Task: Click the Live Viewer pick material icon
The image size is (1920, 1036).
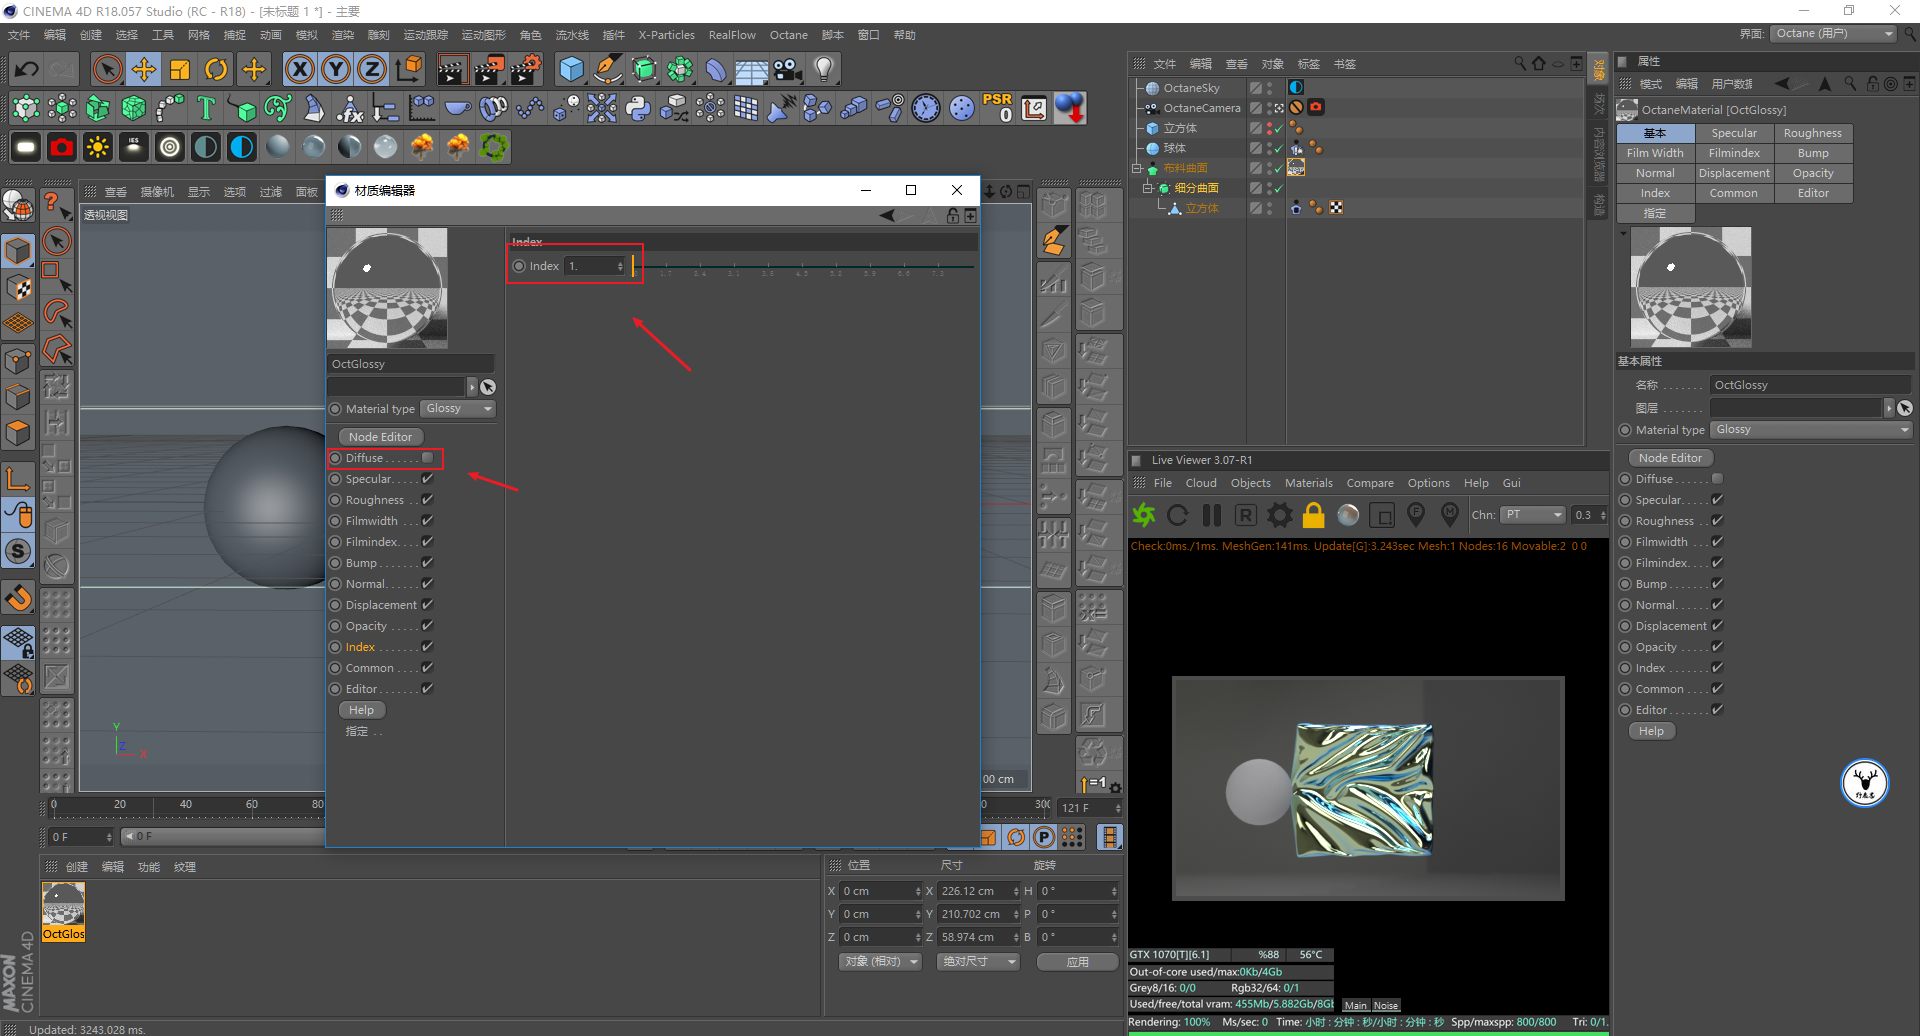Action: coord(1450,515)
